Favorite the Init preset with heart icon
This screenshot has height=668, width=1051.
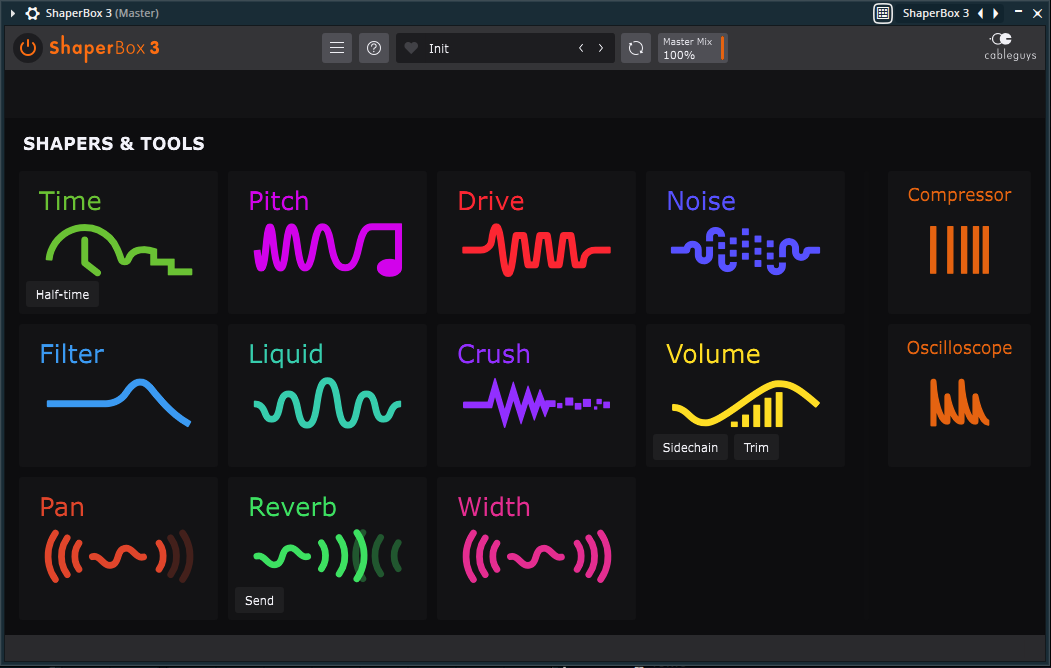(x=411, y=48)
